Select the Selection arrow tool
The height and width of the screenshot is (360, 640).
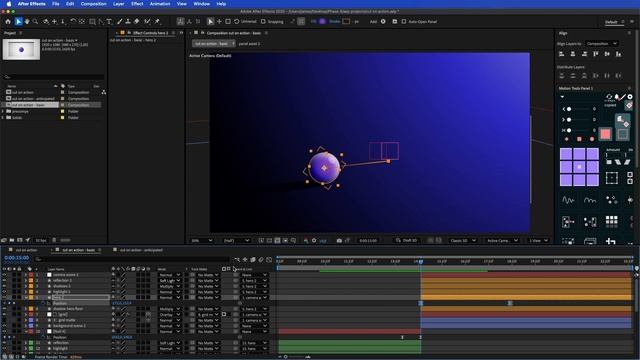(18, 21)
